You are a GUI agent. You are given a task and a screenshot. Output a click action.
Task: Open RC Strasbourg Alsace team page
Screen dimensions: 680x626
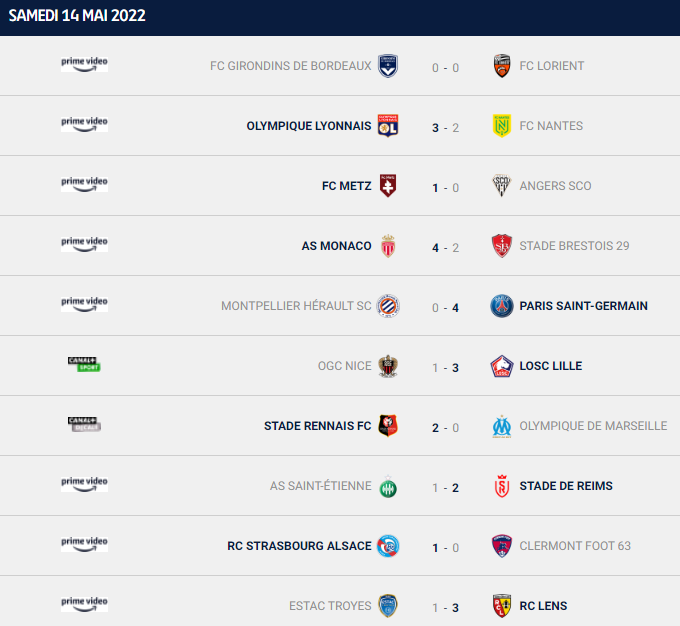pos(299,546)
